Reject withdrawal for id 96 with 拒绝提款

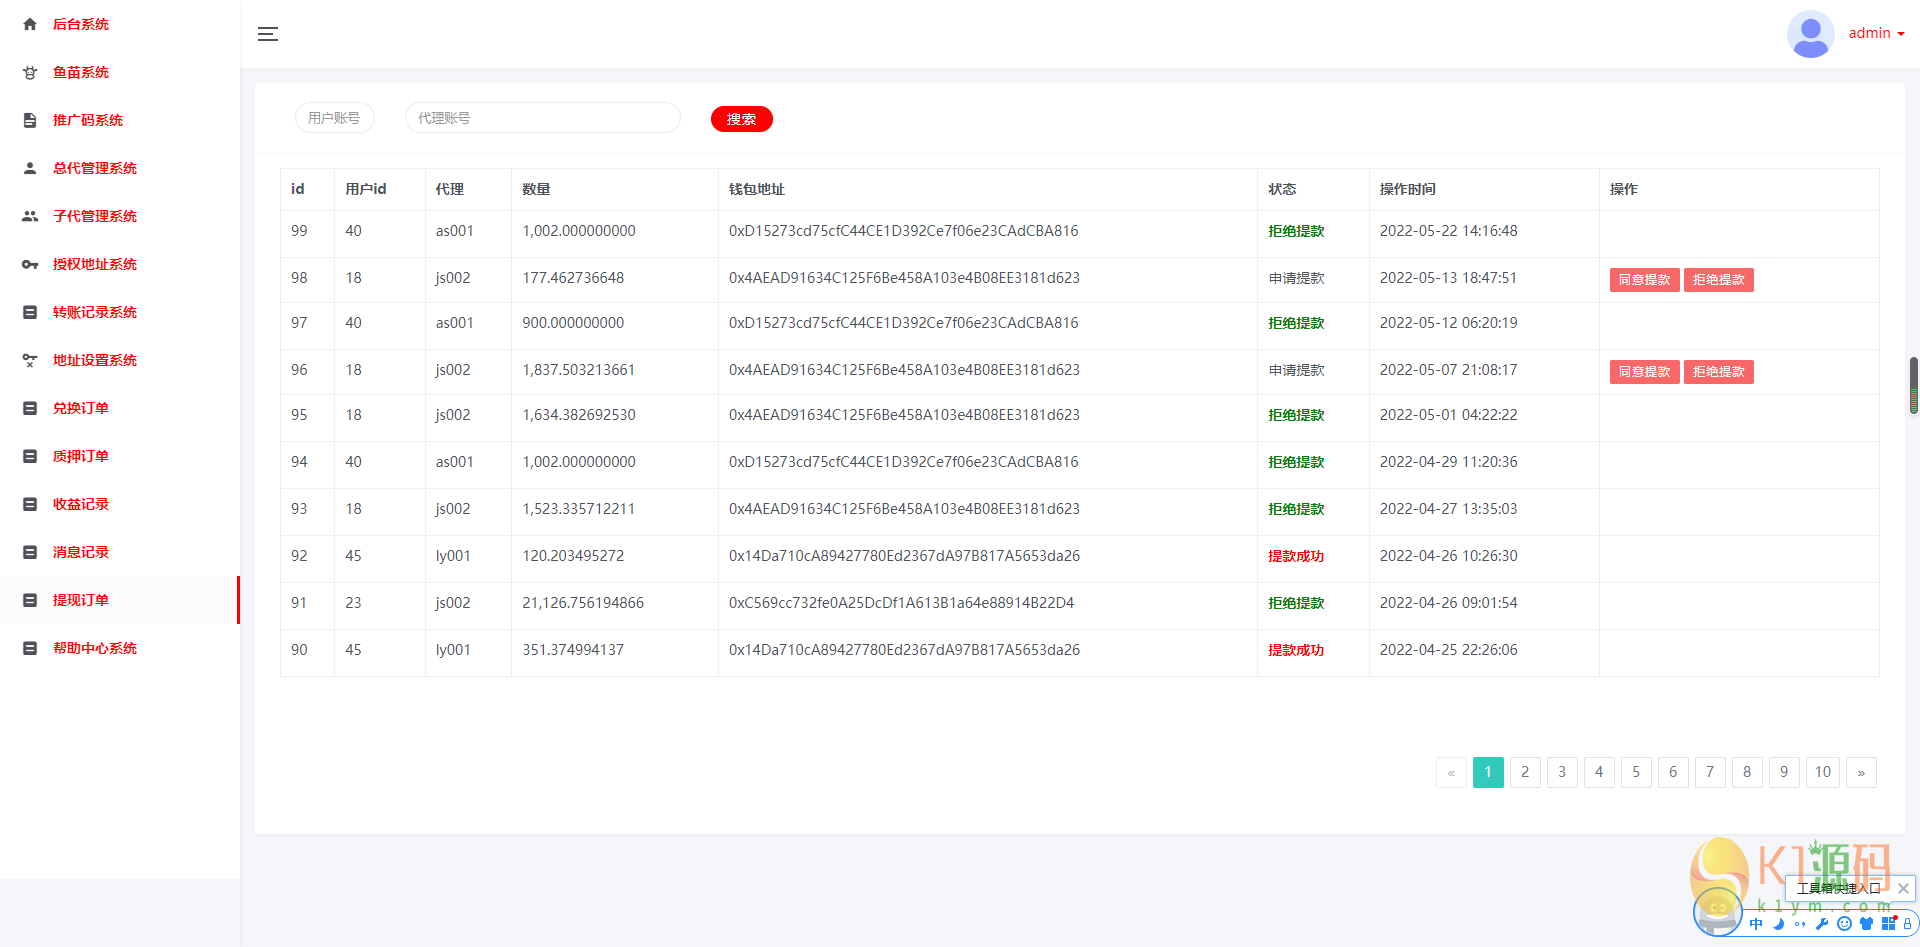tap(1718, 372)
